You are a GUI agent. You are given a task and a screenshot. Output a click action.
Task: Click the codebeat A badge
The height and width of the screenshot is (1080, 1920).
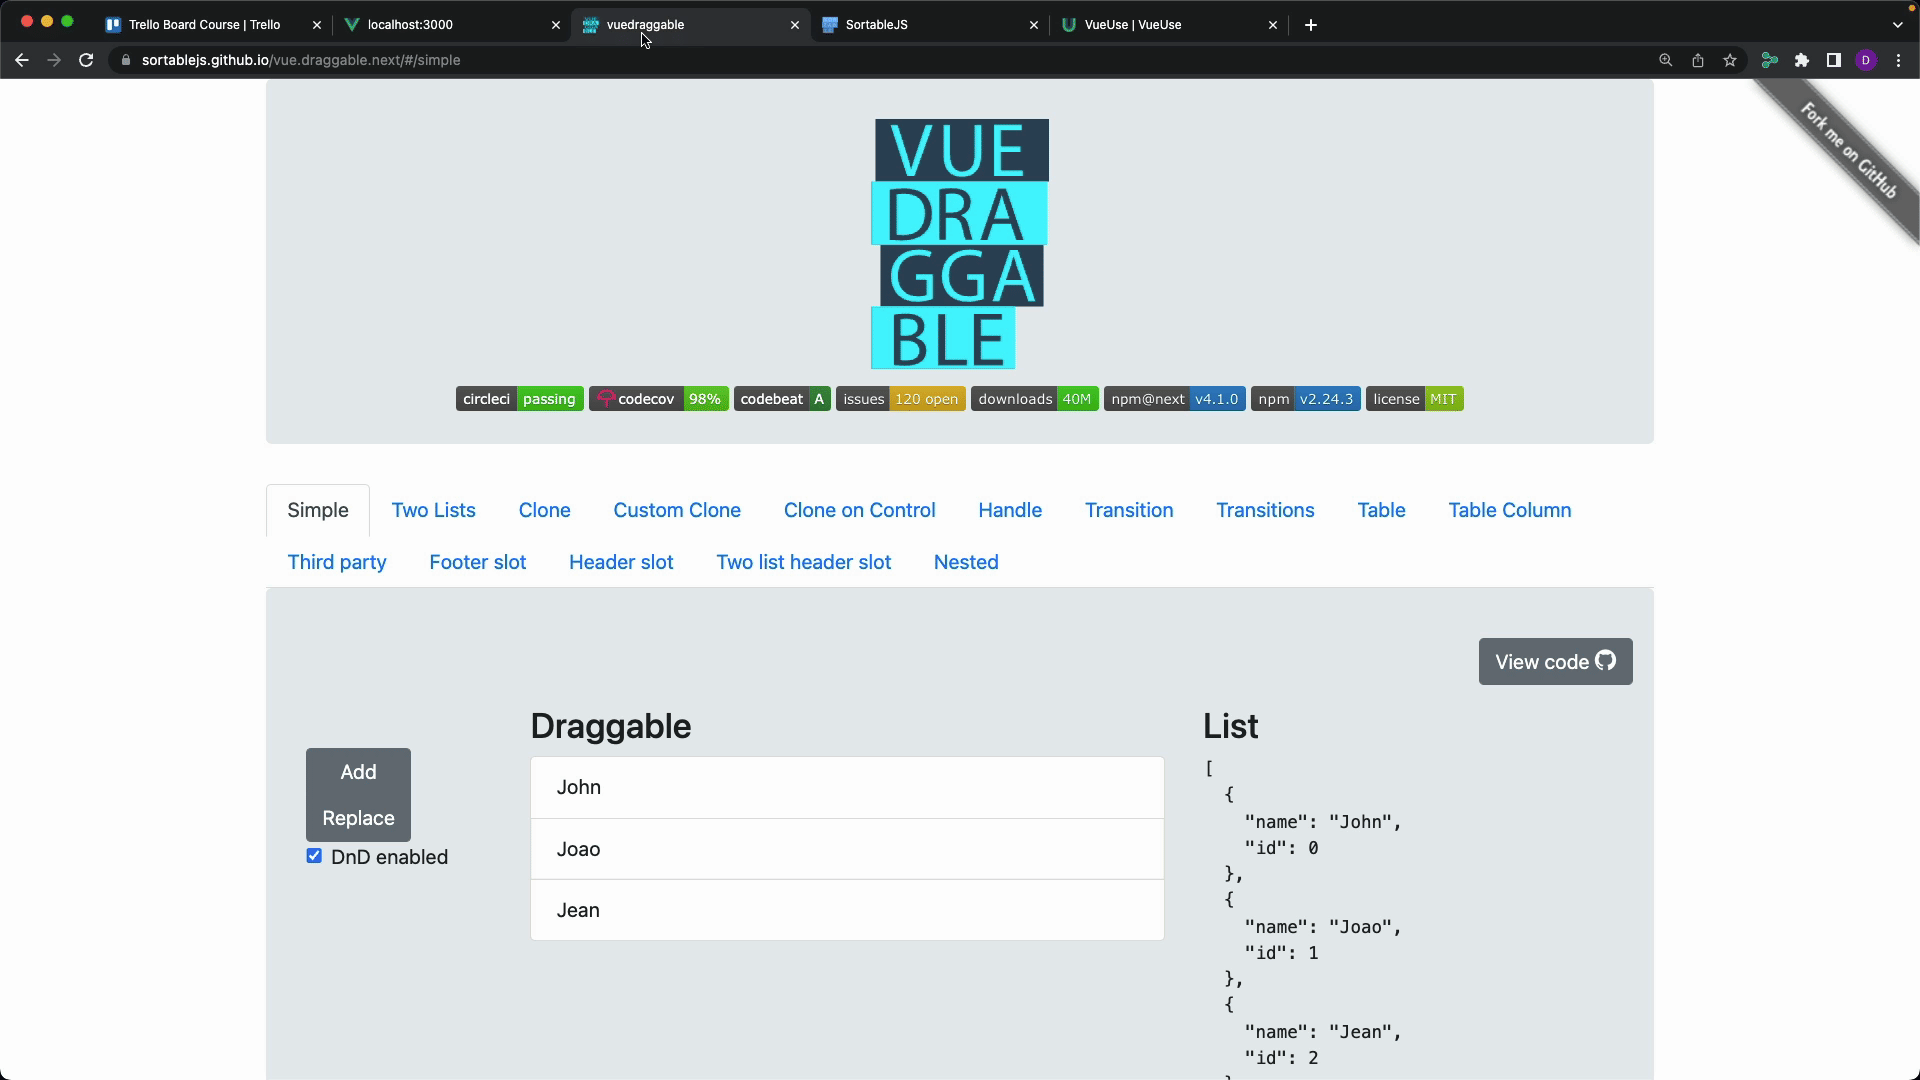782,399
